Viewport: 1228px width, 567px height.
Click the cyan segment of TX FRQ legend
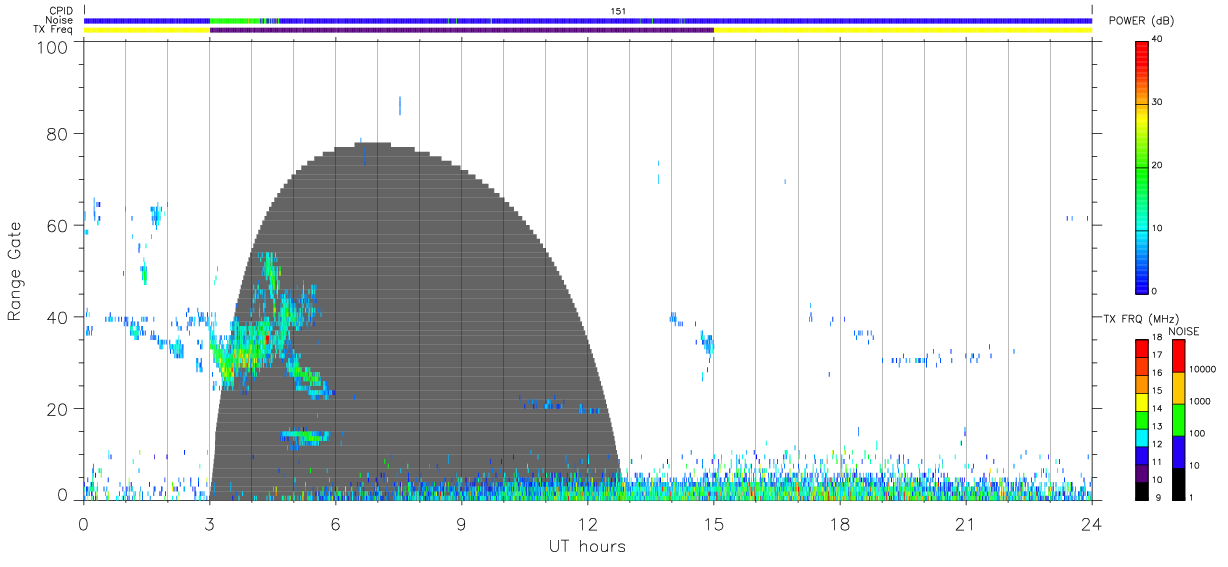(x=1141, y=440)
